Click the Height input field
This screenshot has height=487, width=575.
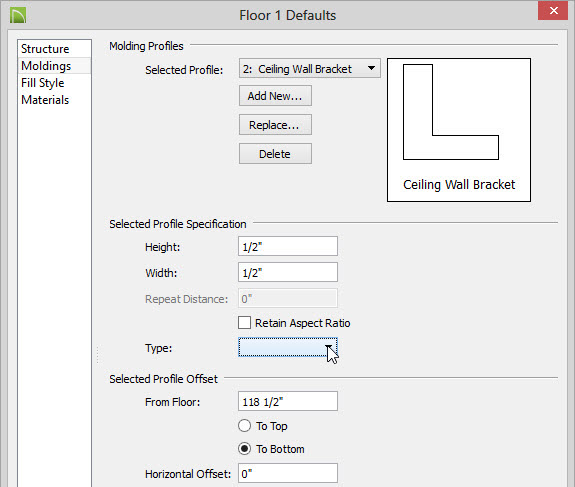tap(288, 246)
